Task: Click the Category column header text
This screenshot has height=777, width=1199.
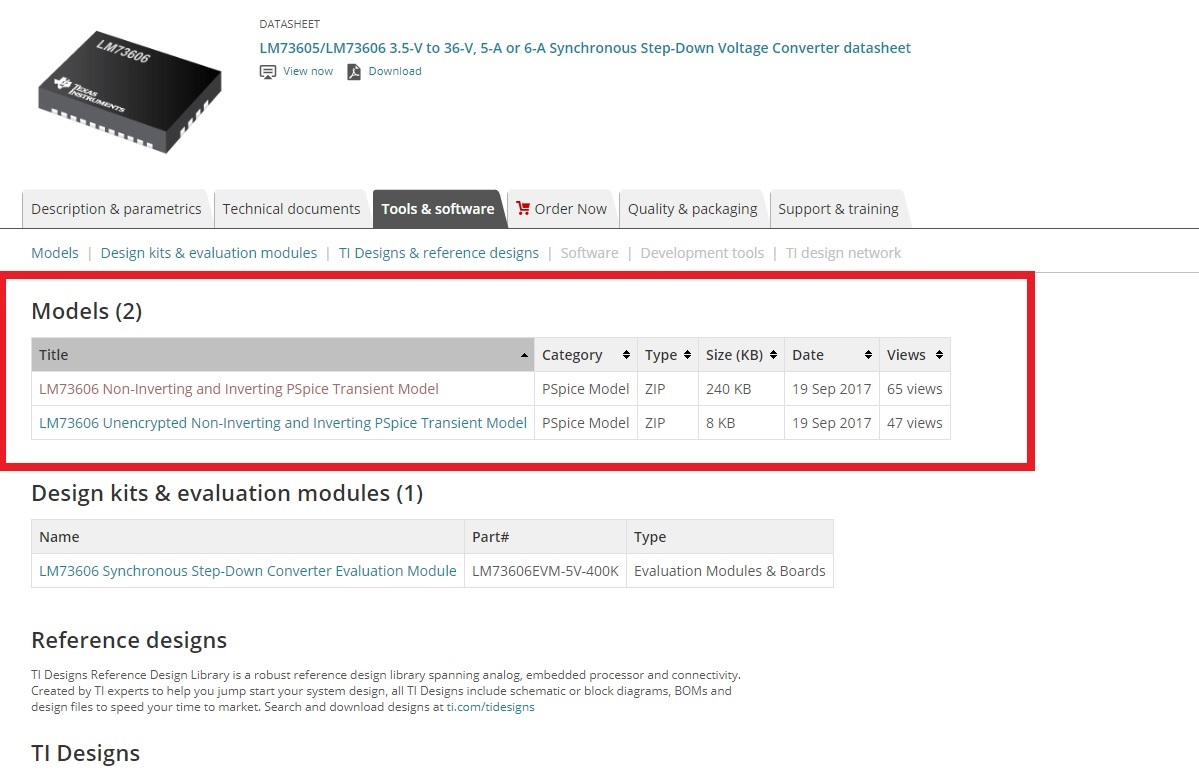Action: (x=572, y=355)
